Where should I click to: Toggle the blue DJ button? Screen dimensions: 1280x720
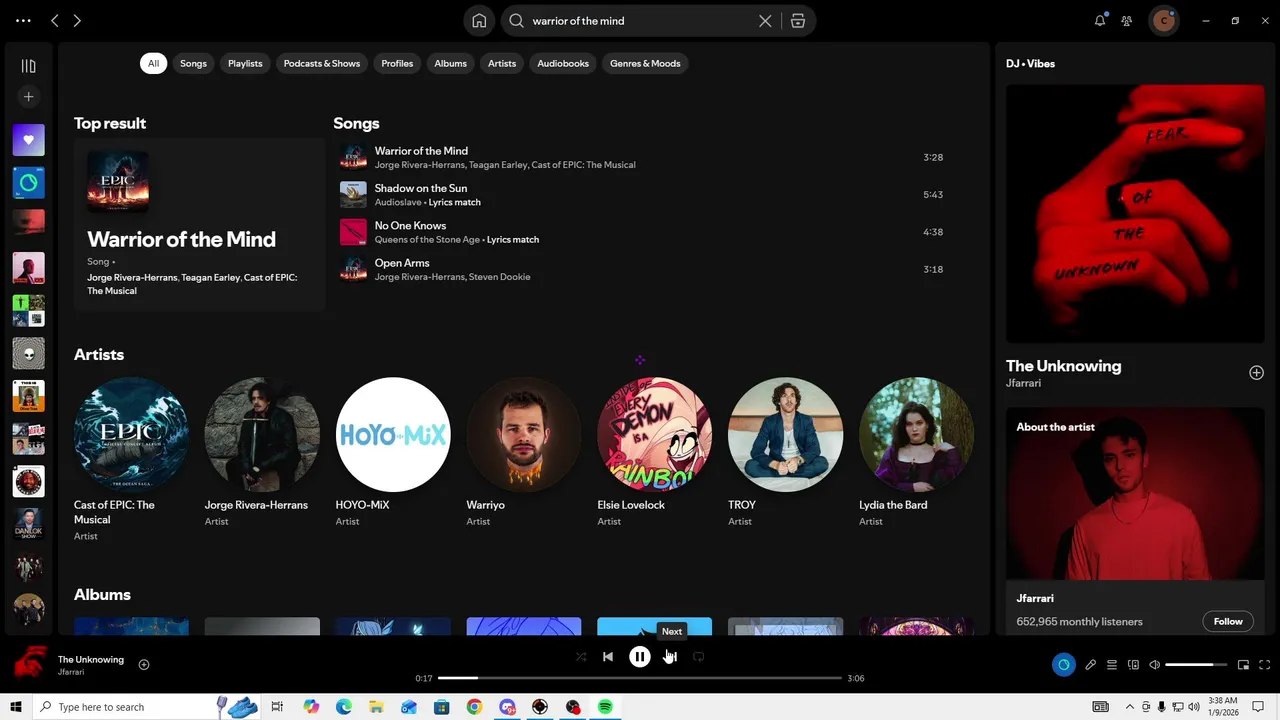[x=1063, y=665]
